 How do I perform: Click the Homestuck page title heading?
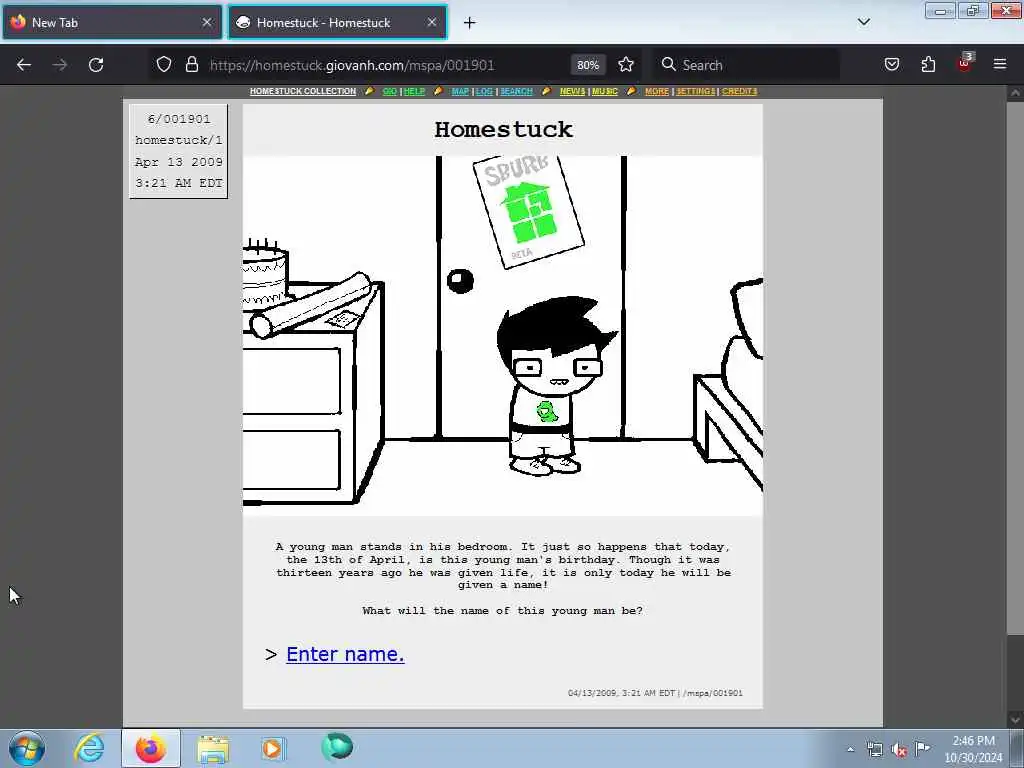pyautogui.click(x=504, y=129)
